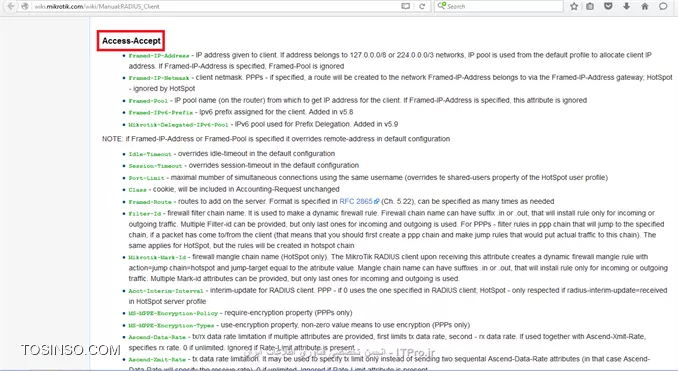Image resolution: width=678 pixels, height=371 pixels.
Task: Bookmark this page with the star icon
Action: [574, 6]
